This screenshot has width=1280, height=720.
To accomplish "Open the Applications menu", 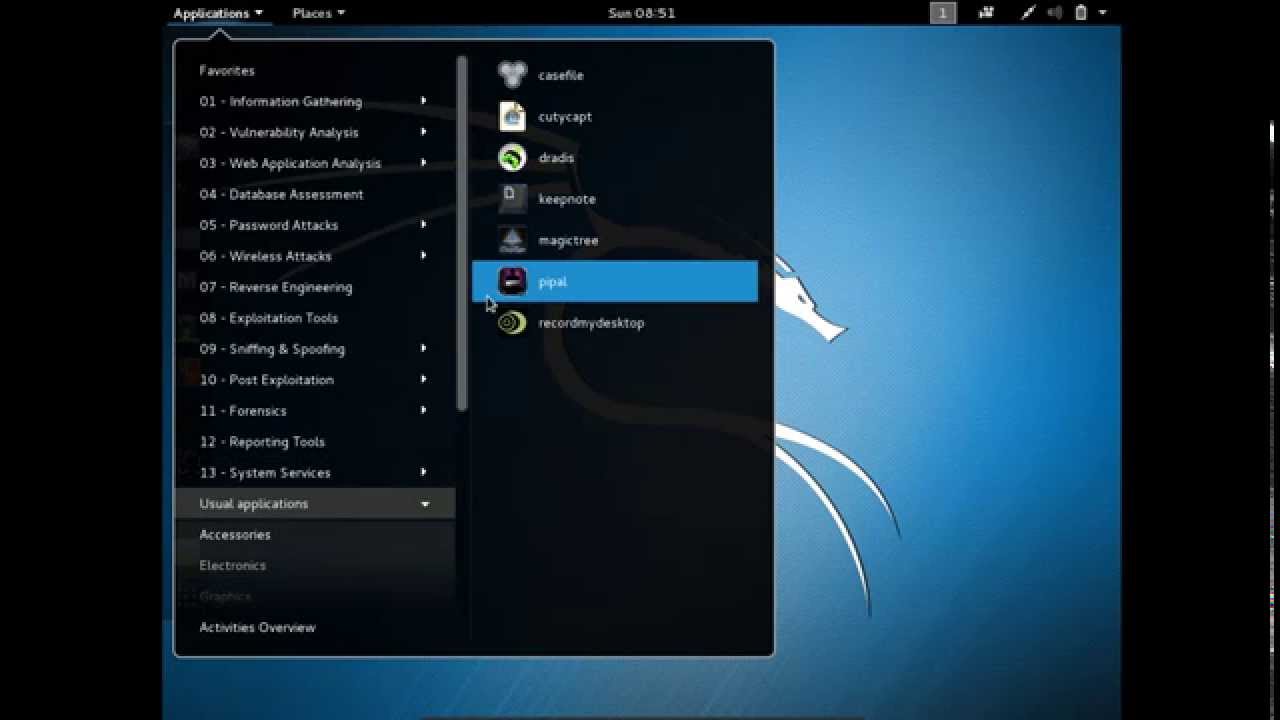I will point(218,13).
